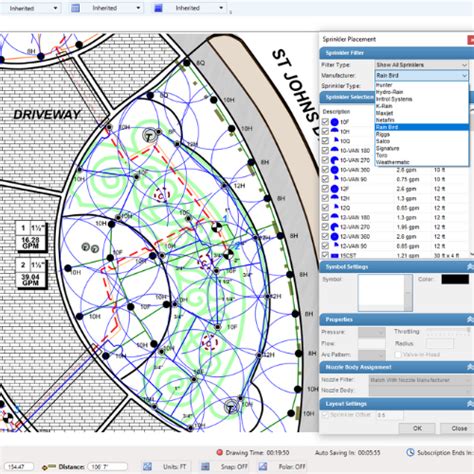Image resolution: width=474 pixels, height=474 pixels.
Task: Open the Filter Type dropdown
Action: pos(422,65)
